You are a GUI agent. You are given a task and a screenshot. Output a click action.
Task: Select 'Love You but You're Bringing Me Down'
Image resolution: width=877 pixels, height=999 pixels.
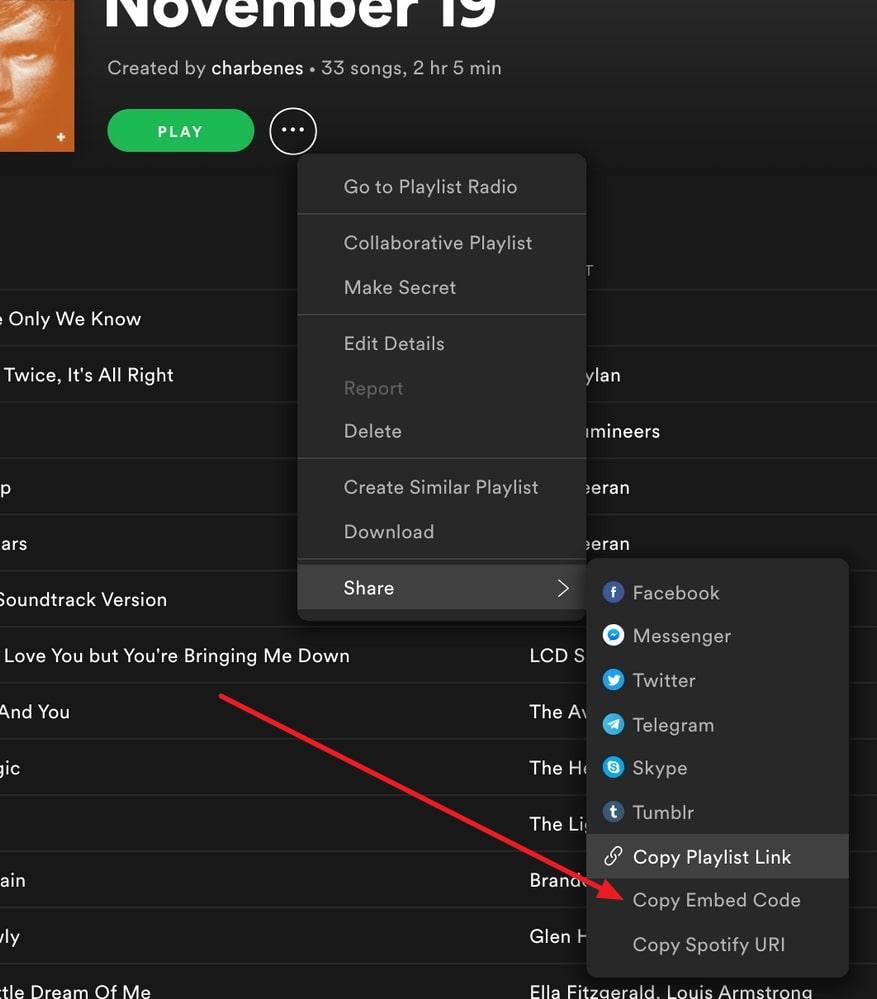[176, 656]
